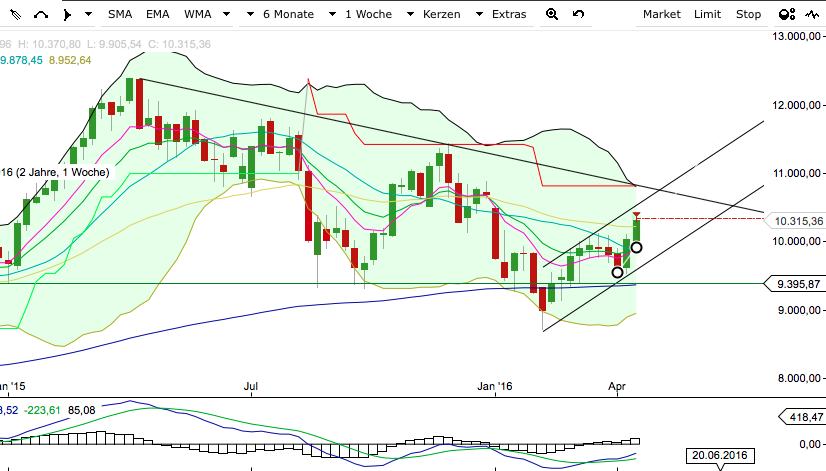Click the Jan '16 axis label
This screenshot has width=826, height=471.
click(x=495, y=386)
